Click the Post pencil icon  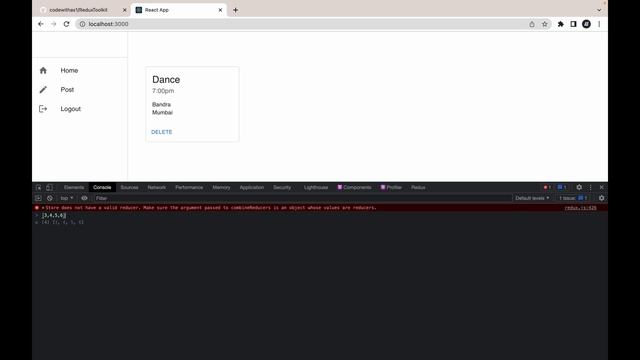(43, 89)
